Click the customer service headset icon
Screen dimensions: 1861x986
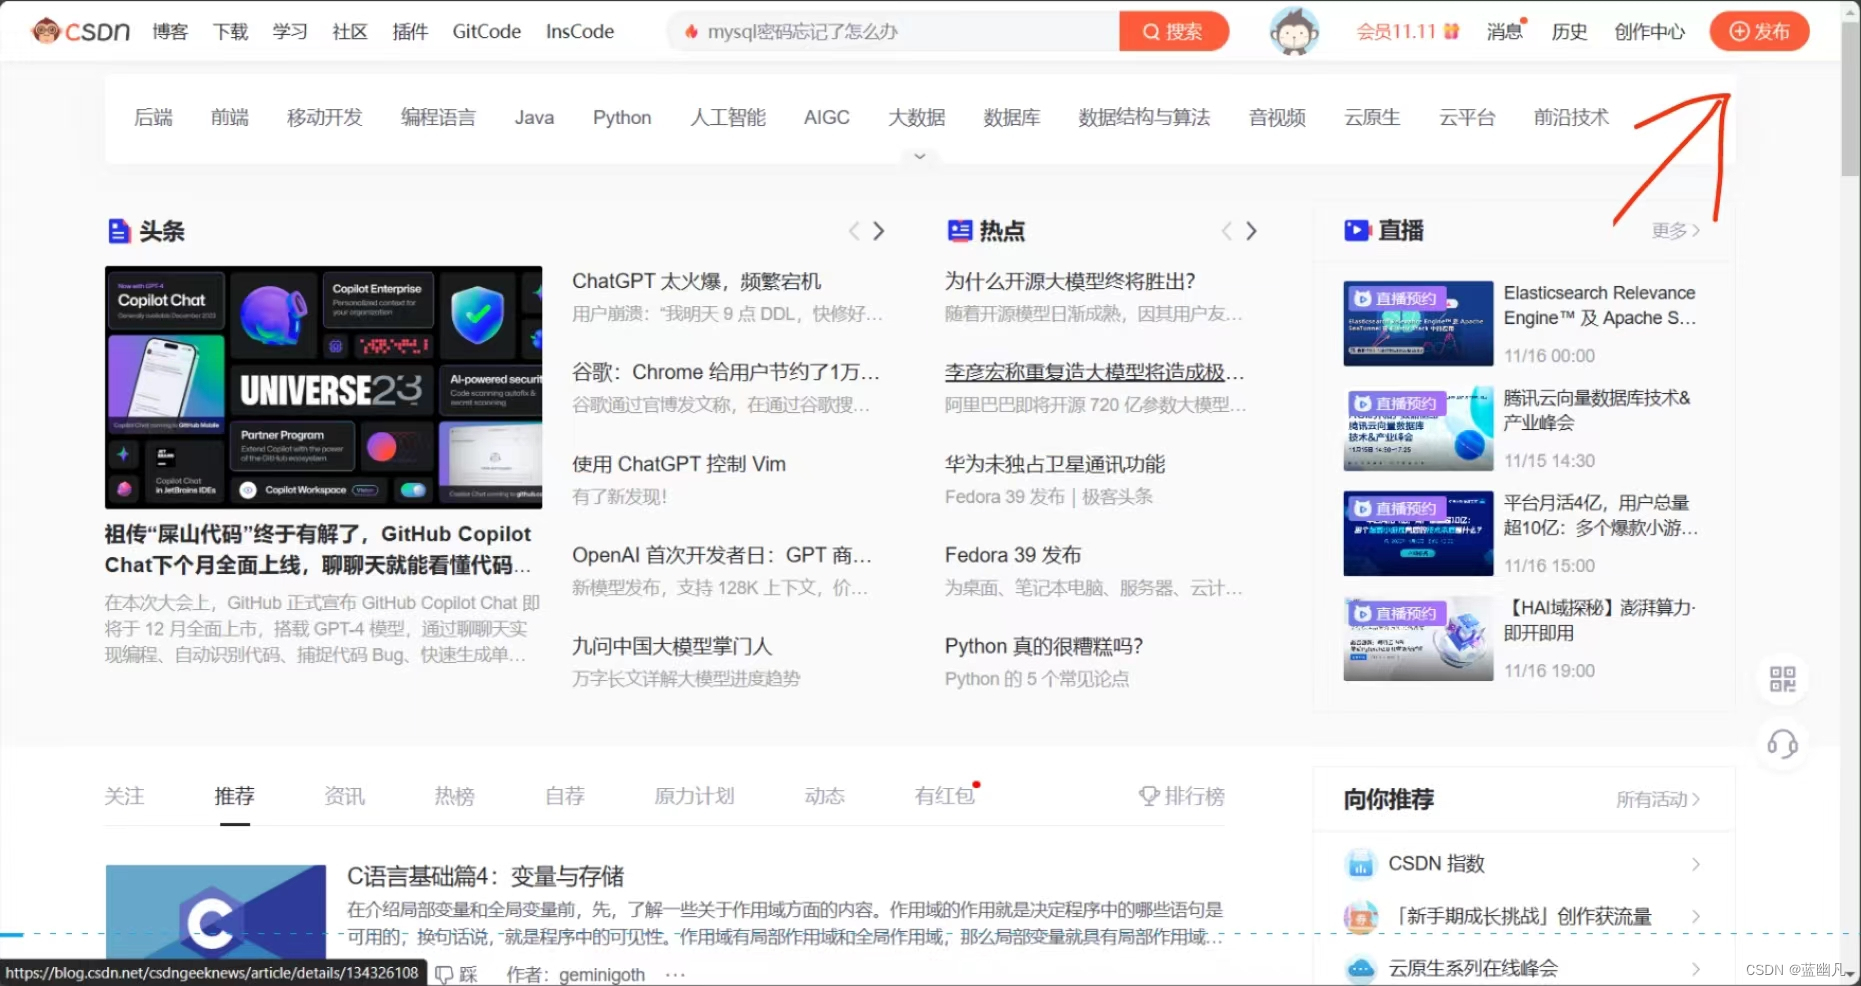(x=1783, y=744)
